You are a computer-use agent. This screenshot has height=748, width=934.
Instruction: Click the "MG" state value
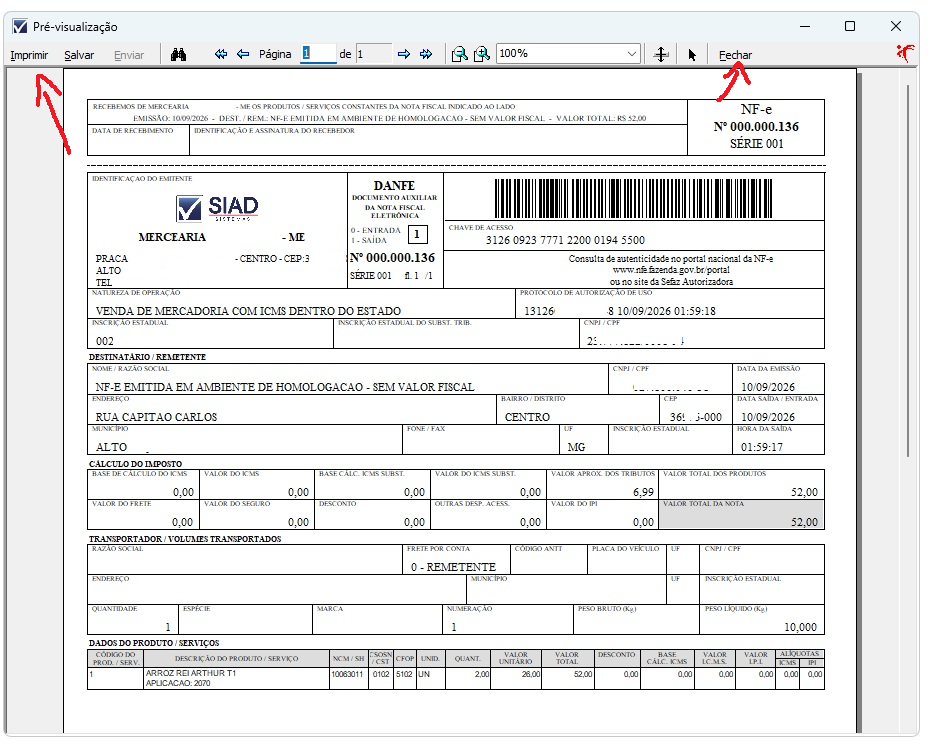point(576,447)
